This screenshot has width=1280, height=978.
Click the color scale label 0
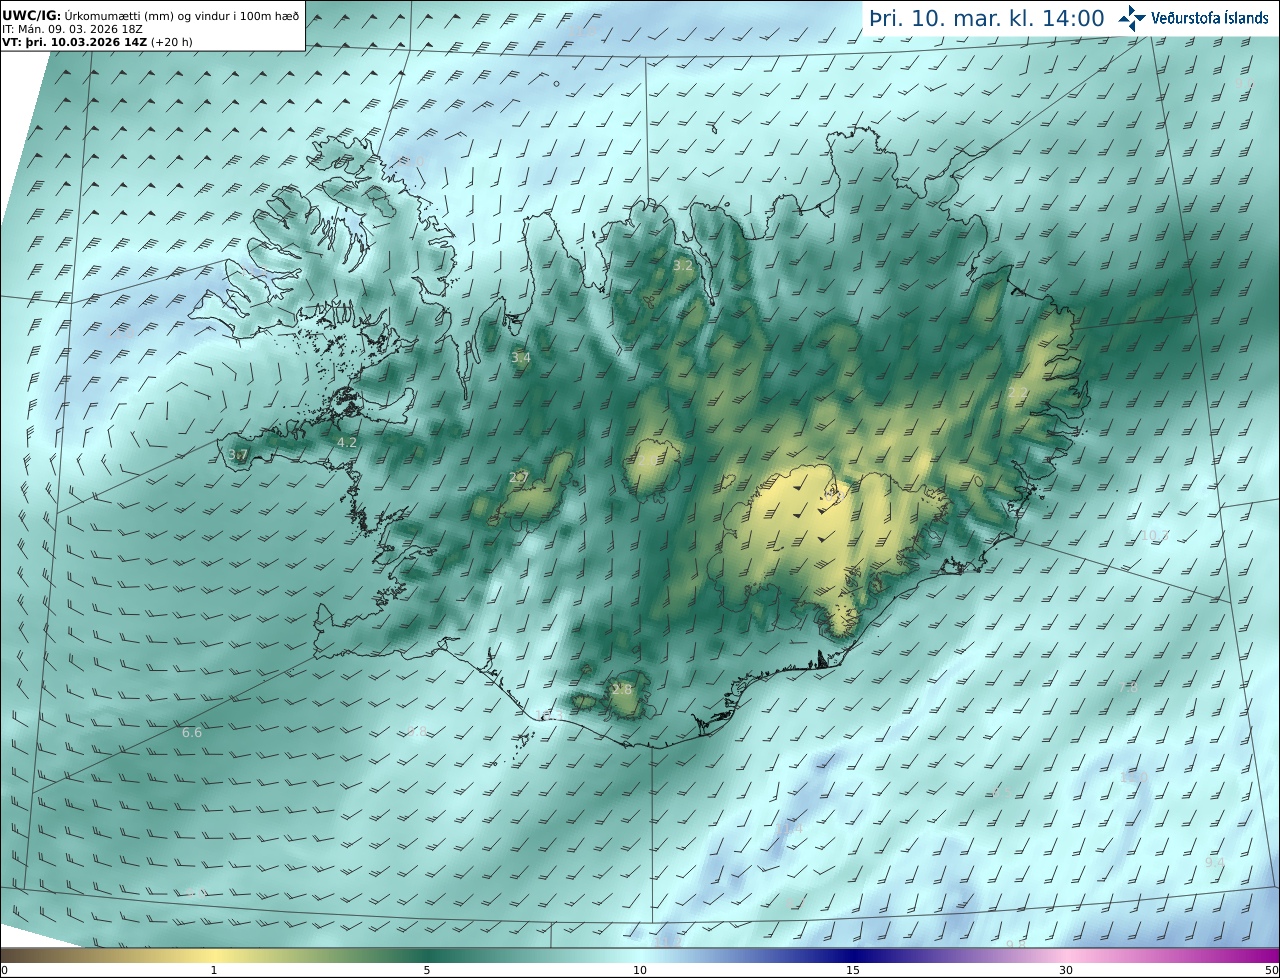pyautogui.click(x=4, y=970)
